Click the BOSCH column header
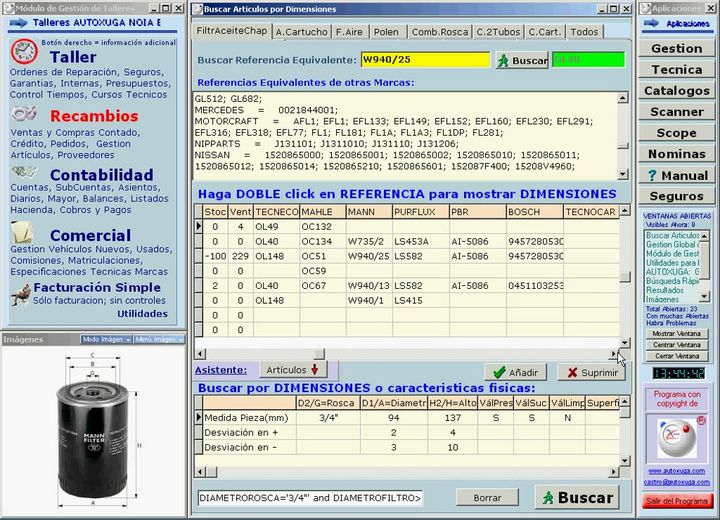This screenshot has width=720, height=520. coord(534,212)
